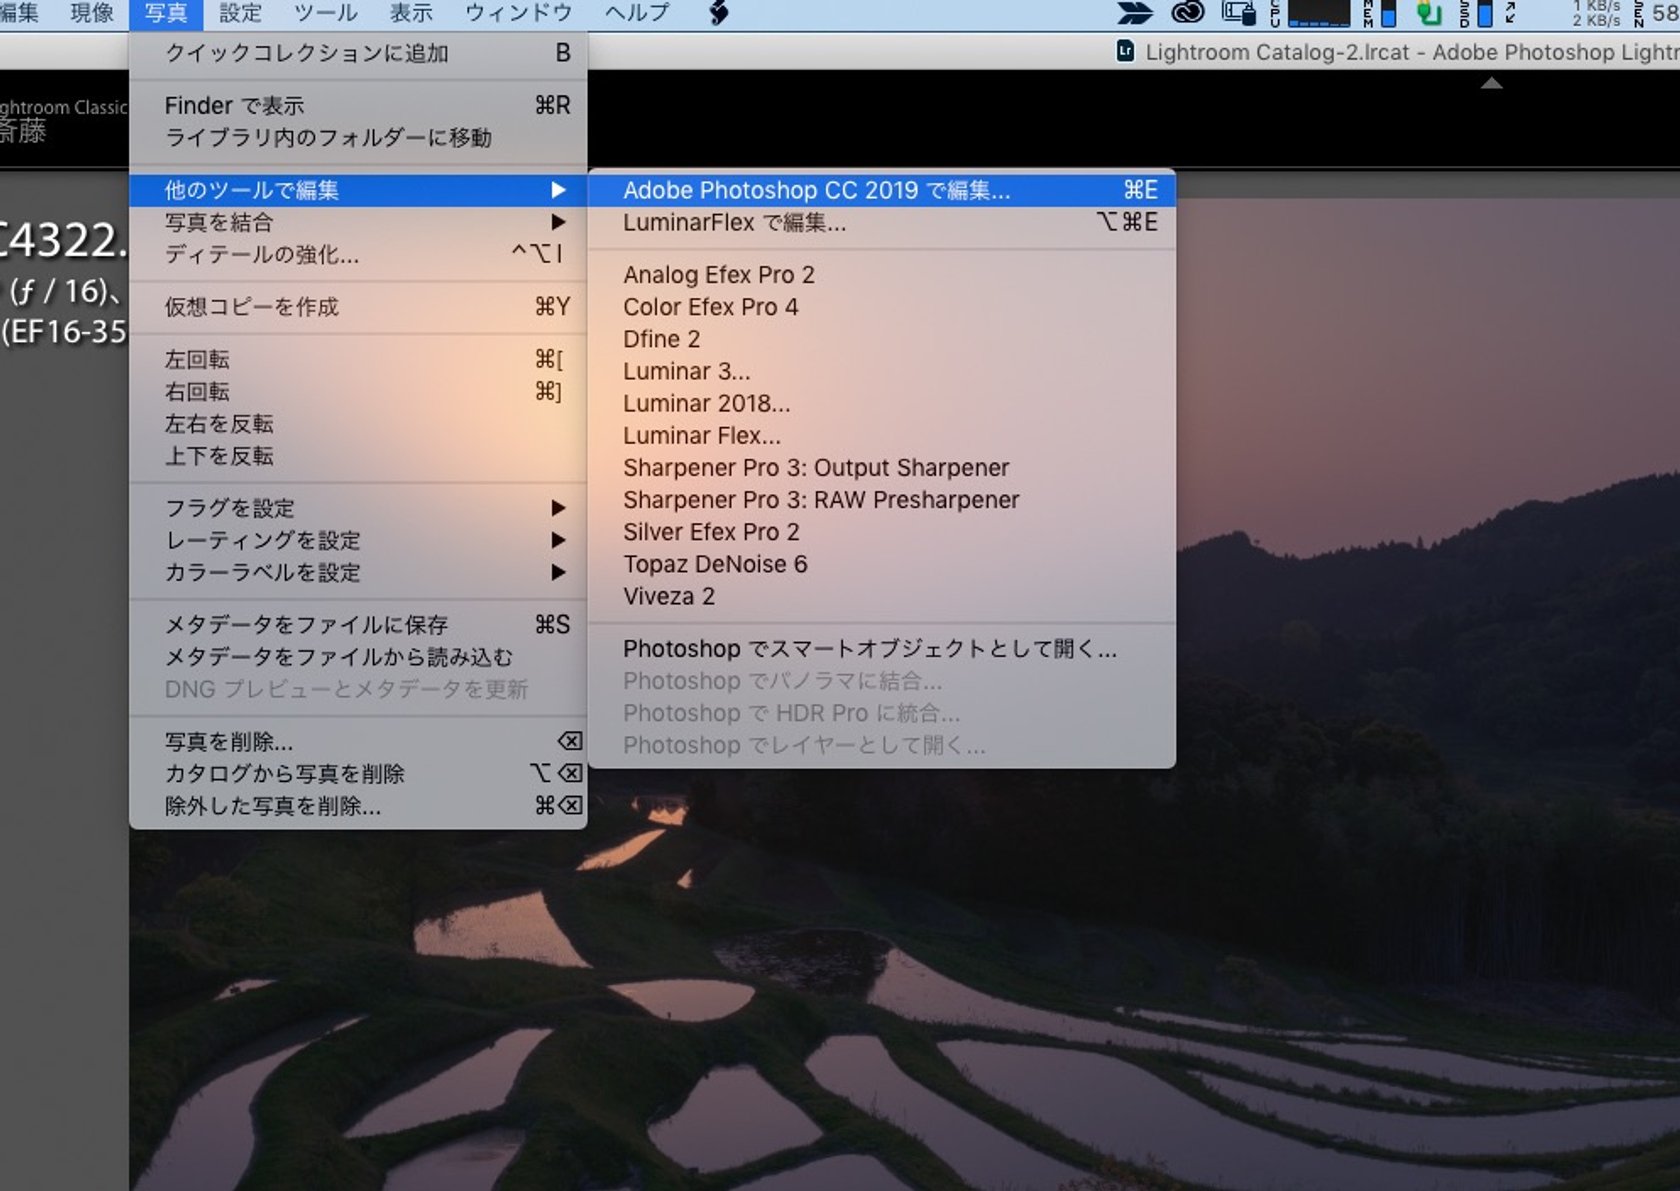Collapse top panel with the triangle arrow
The image size is (1680, 1191).
click(x=1491, y=84)
